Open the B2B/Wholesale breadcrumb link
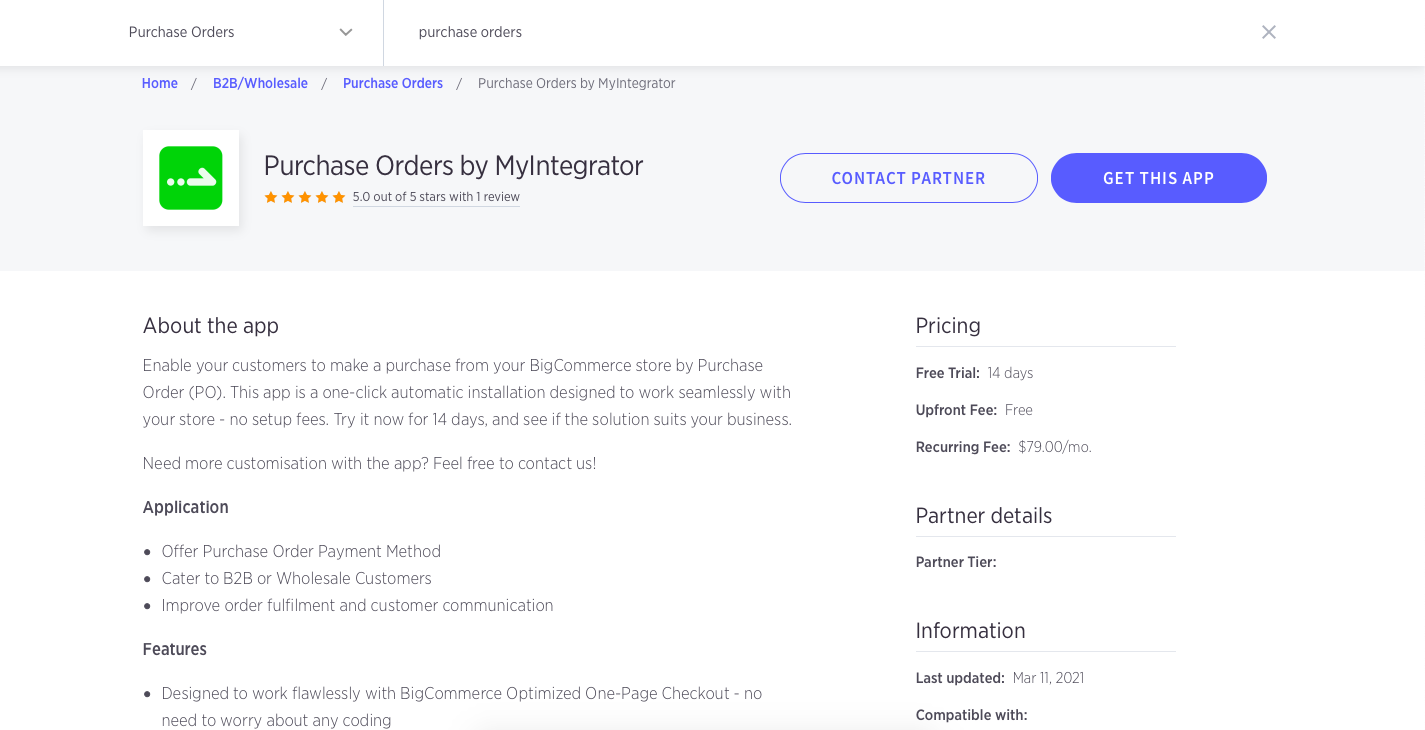1425x730 pixels. coord(260,84)
